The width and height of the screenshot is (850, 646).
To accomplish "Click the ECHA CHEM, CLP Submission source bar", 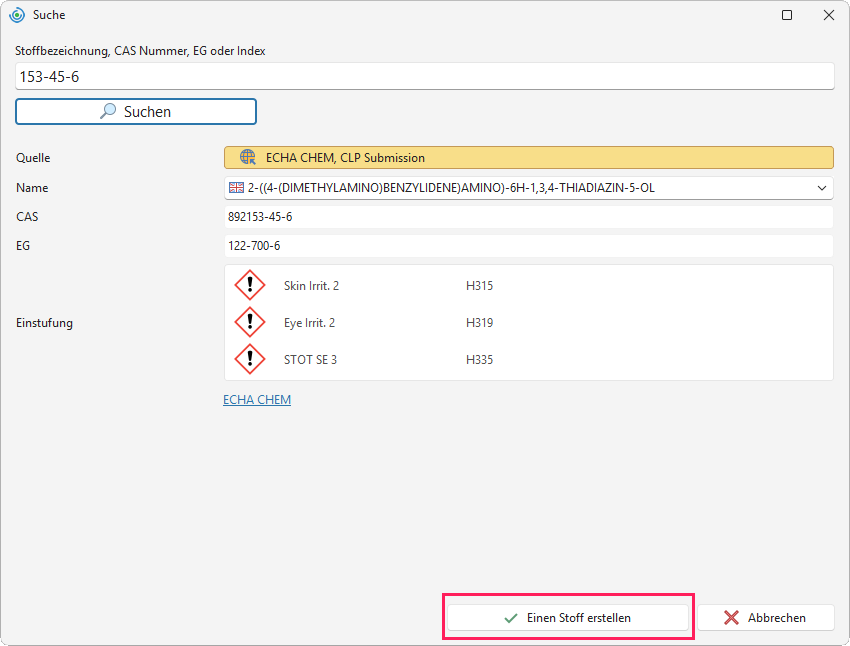I will coord(529,158).
